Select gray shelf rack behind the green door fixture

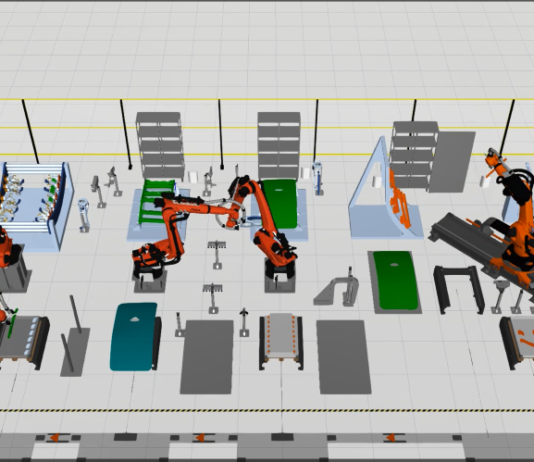(x=279, y=145)
